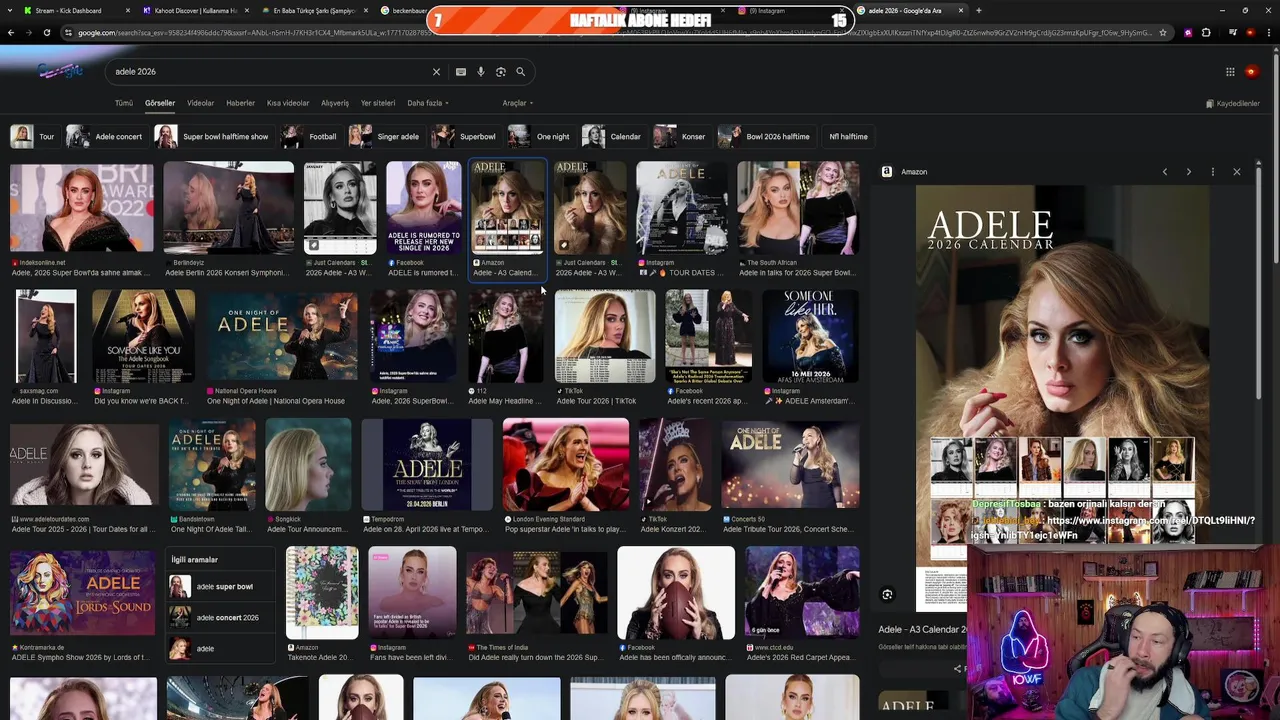The image size is (1280, 720).
Task: Click the browser address bar URL
Action: [x=610, y=33]
